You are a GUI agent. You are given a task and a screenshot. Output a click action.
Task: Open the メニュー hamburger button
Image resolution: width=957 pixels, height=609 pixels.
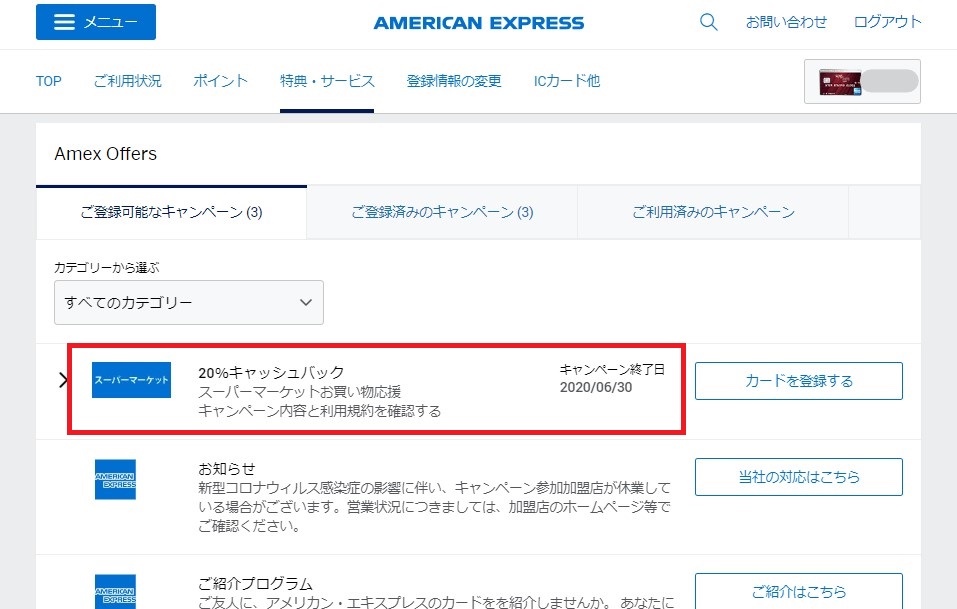click(96, 22)
